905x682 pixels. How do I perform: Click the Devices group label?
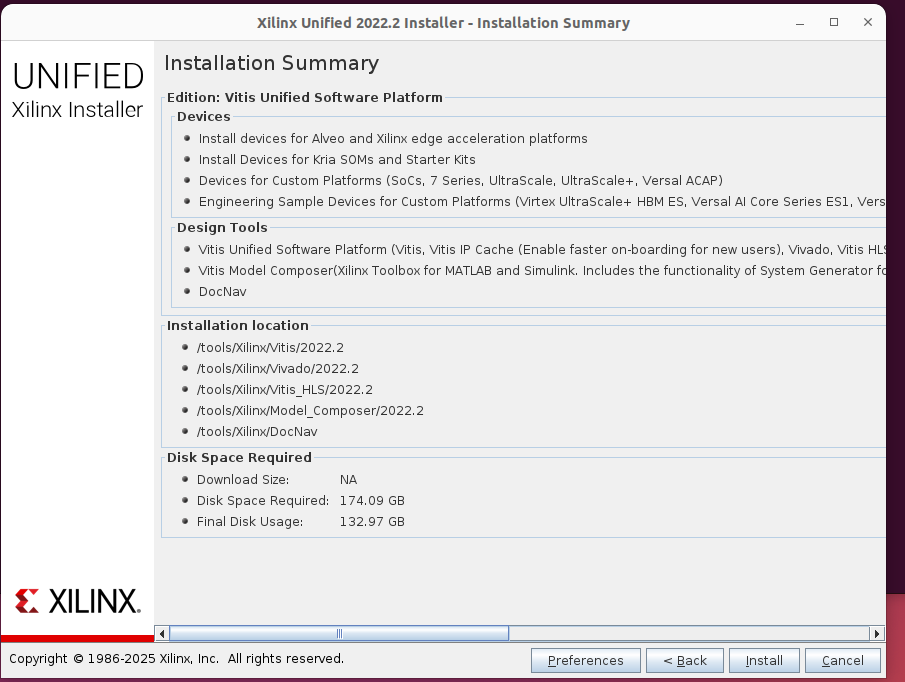204,117
